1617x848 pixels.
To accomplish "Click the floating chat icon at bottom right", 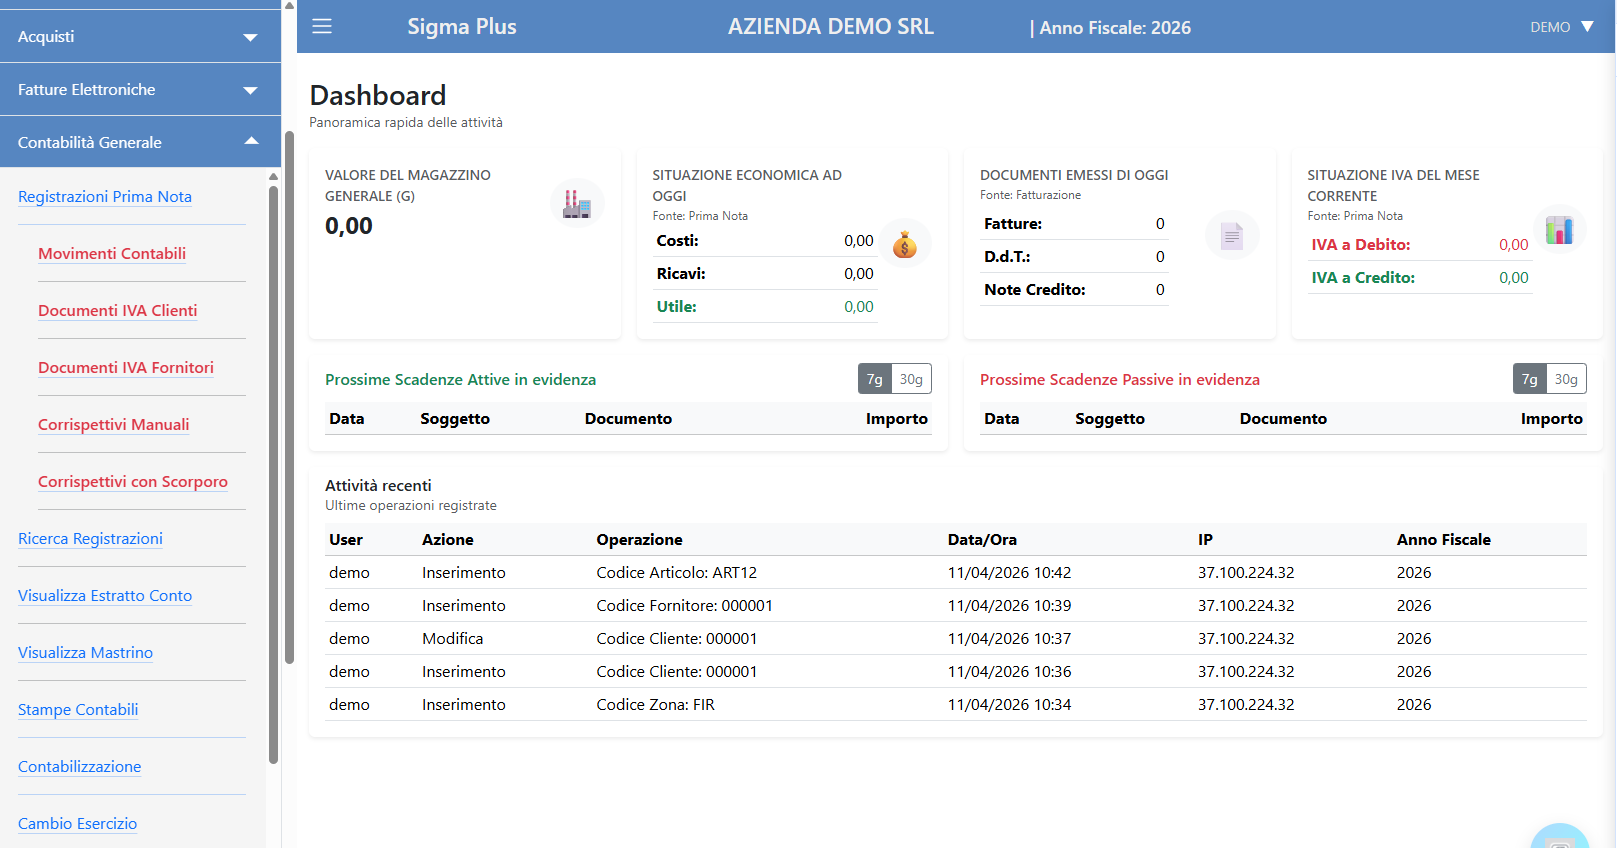I will tap(1559, 838).
